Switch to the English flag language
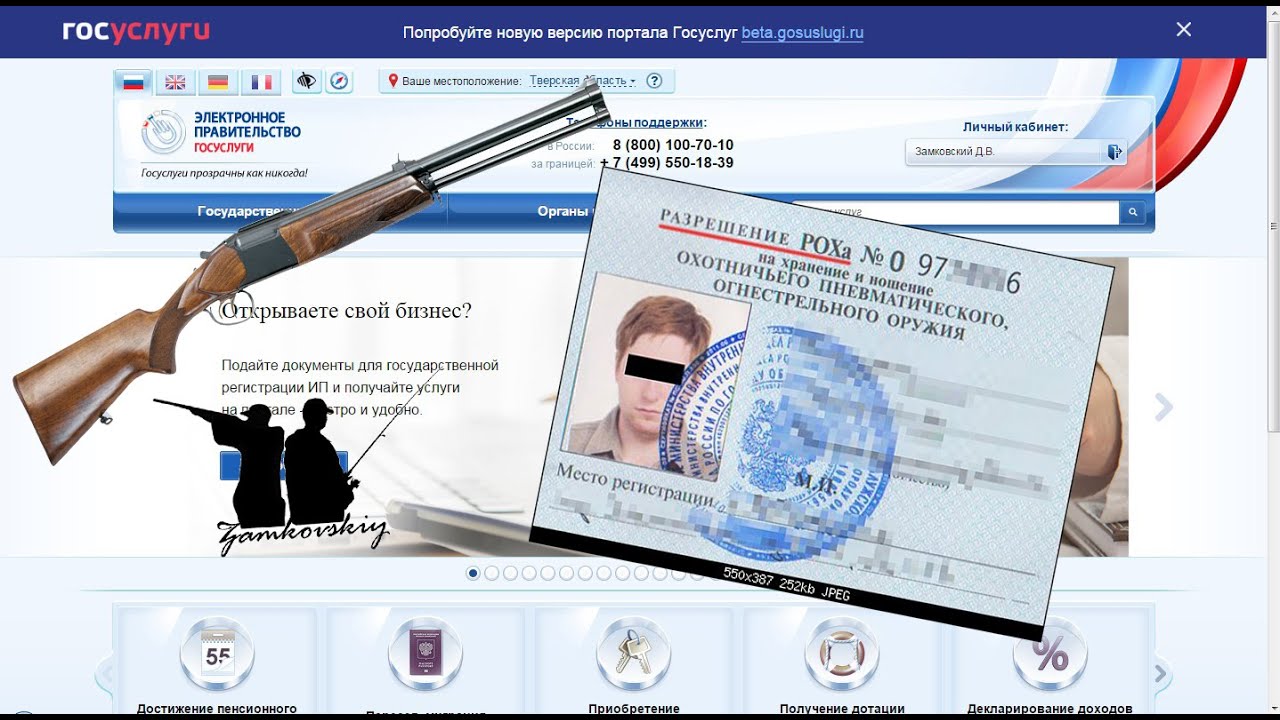The width and height of the screenshot is (1280, 720). [175, 82]
